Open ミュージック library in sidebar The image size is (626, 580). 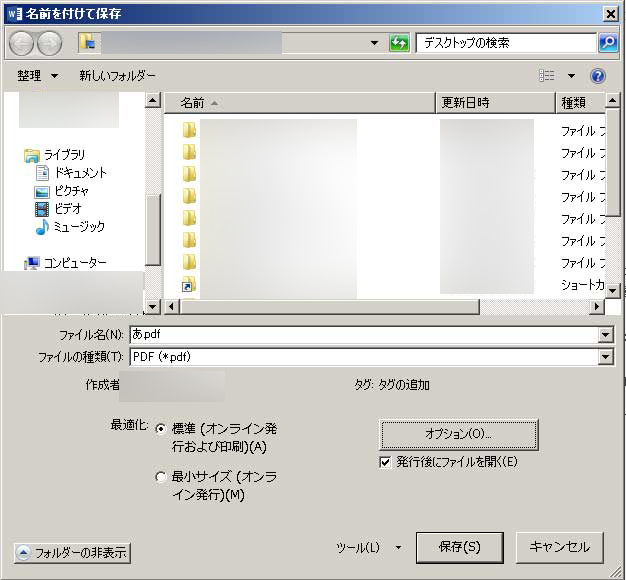pos(78,227)
